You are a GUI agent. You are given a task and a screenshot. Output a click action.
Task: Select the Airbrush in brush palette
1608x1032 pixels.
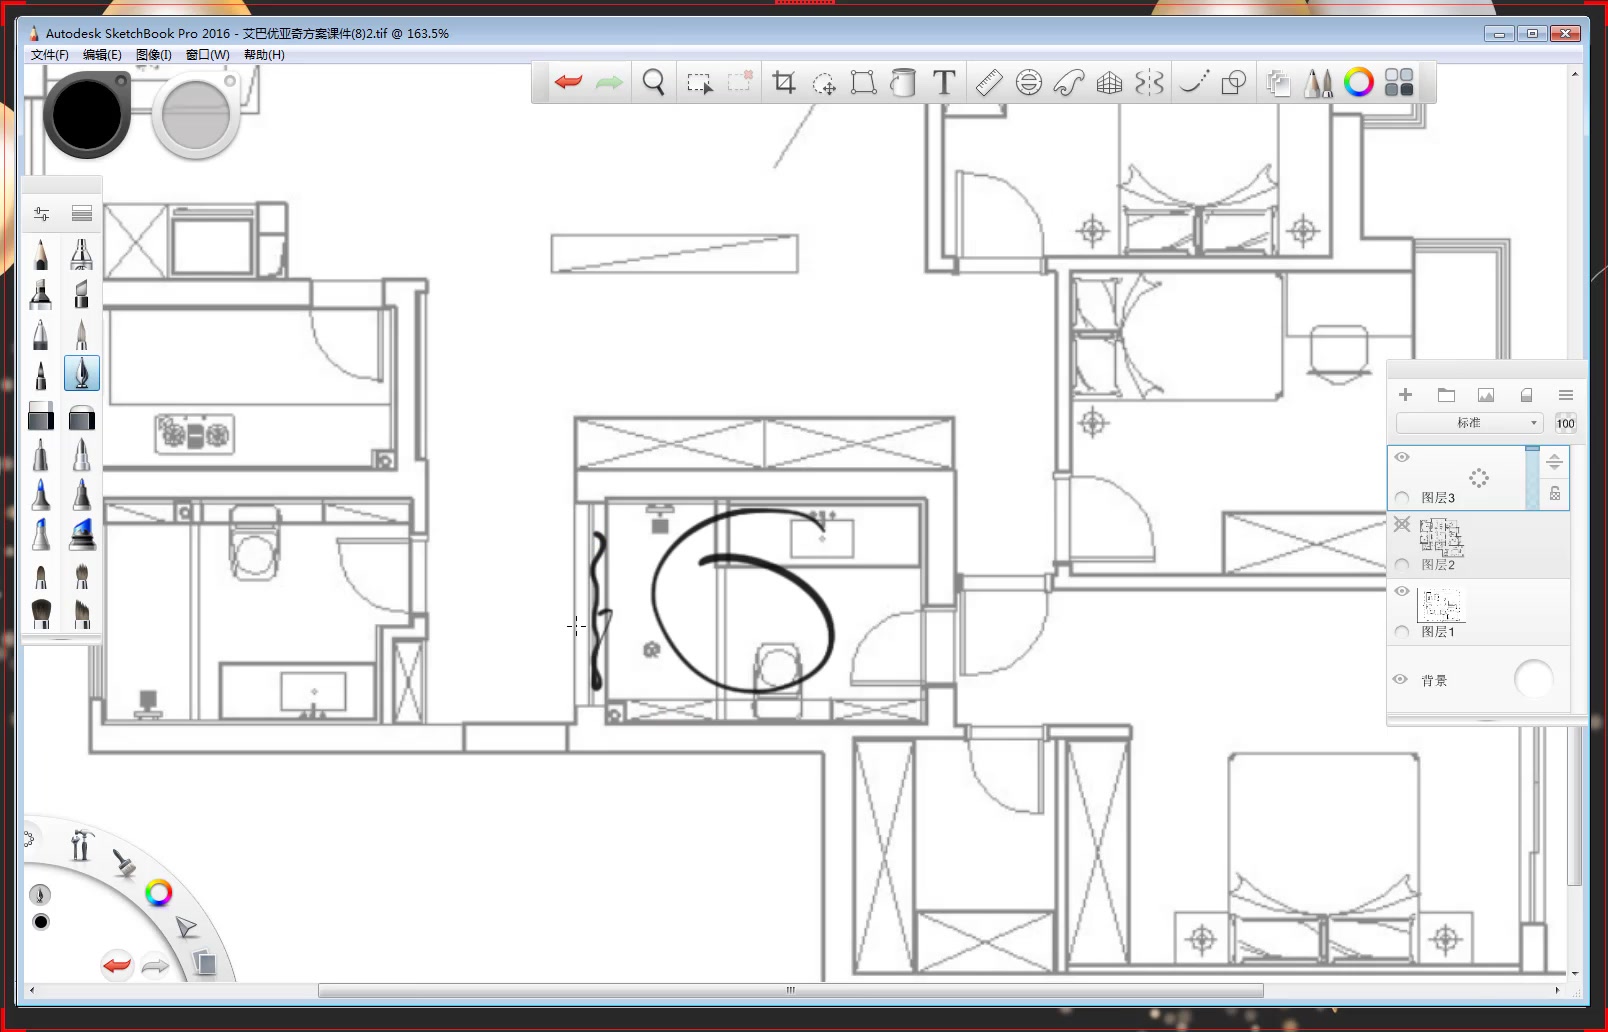[82, 254]
